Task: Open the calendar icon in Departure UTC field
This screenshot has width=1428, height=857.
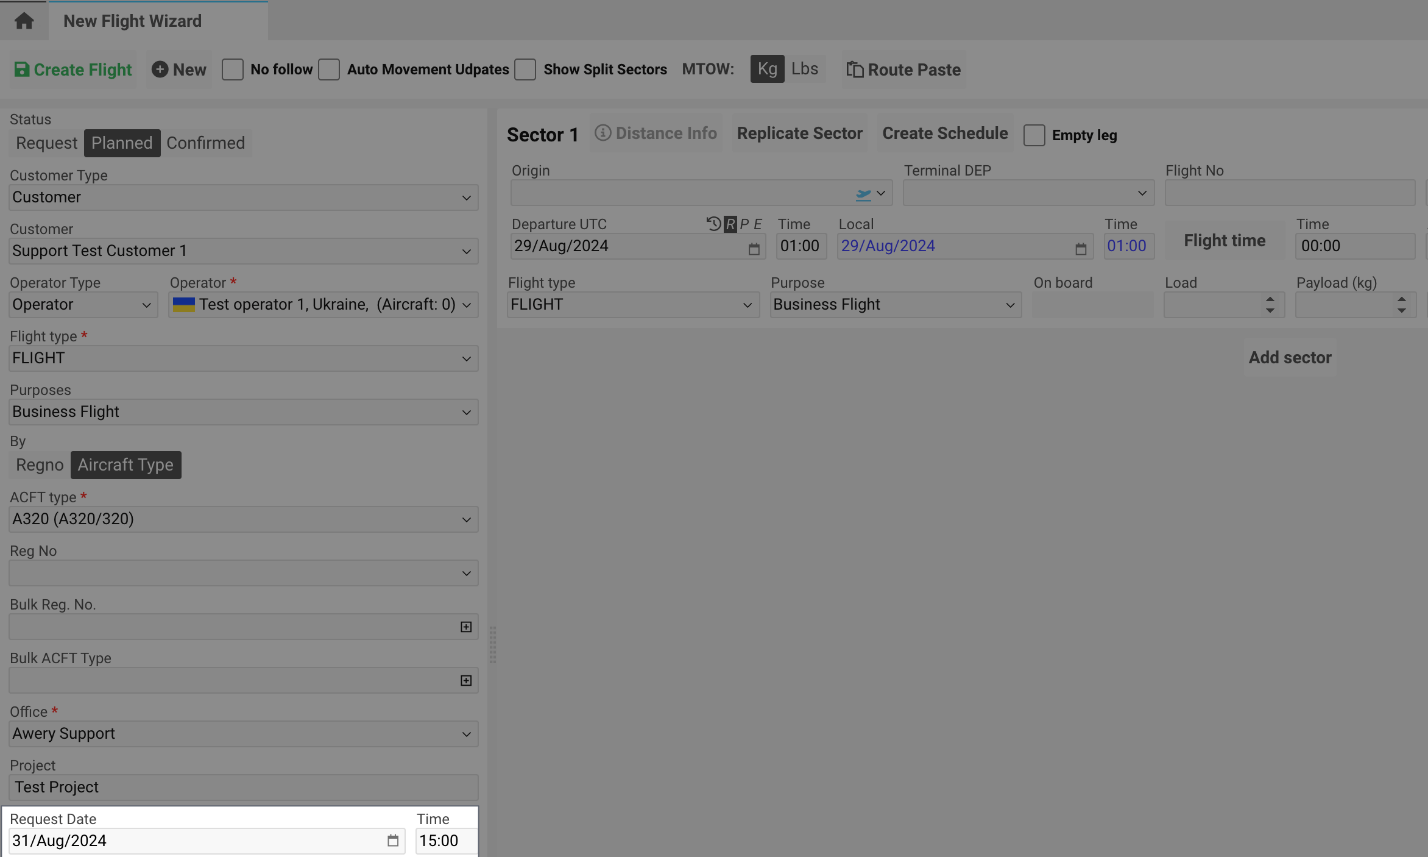Action: click(x=753, y=250)
